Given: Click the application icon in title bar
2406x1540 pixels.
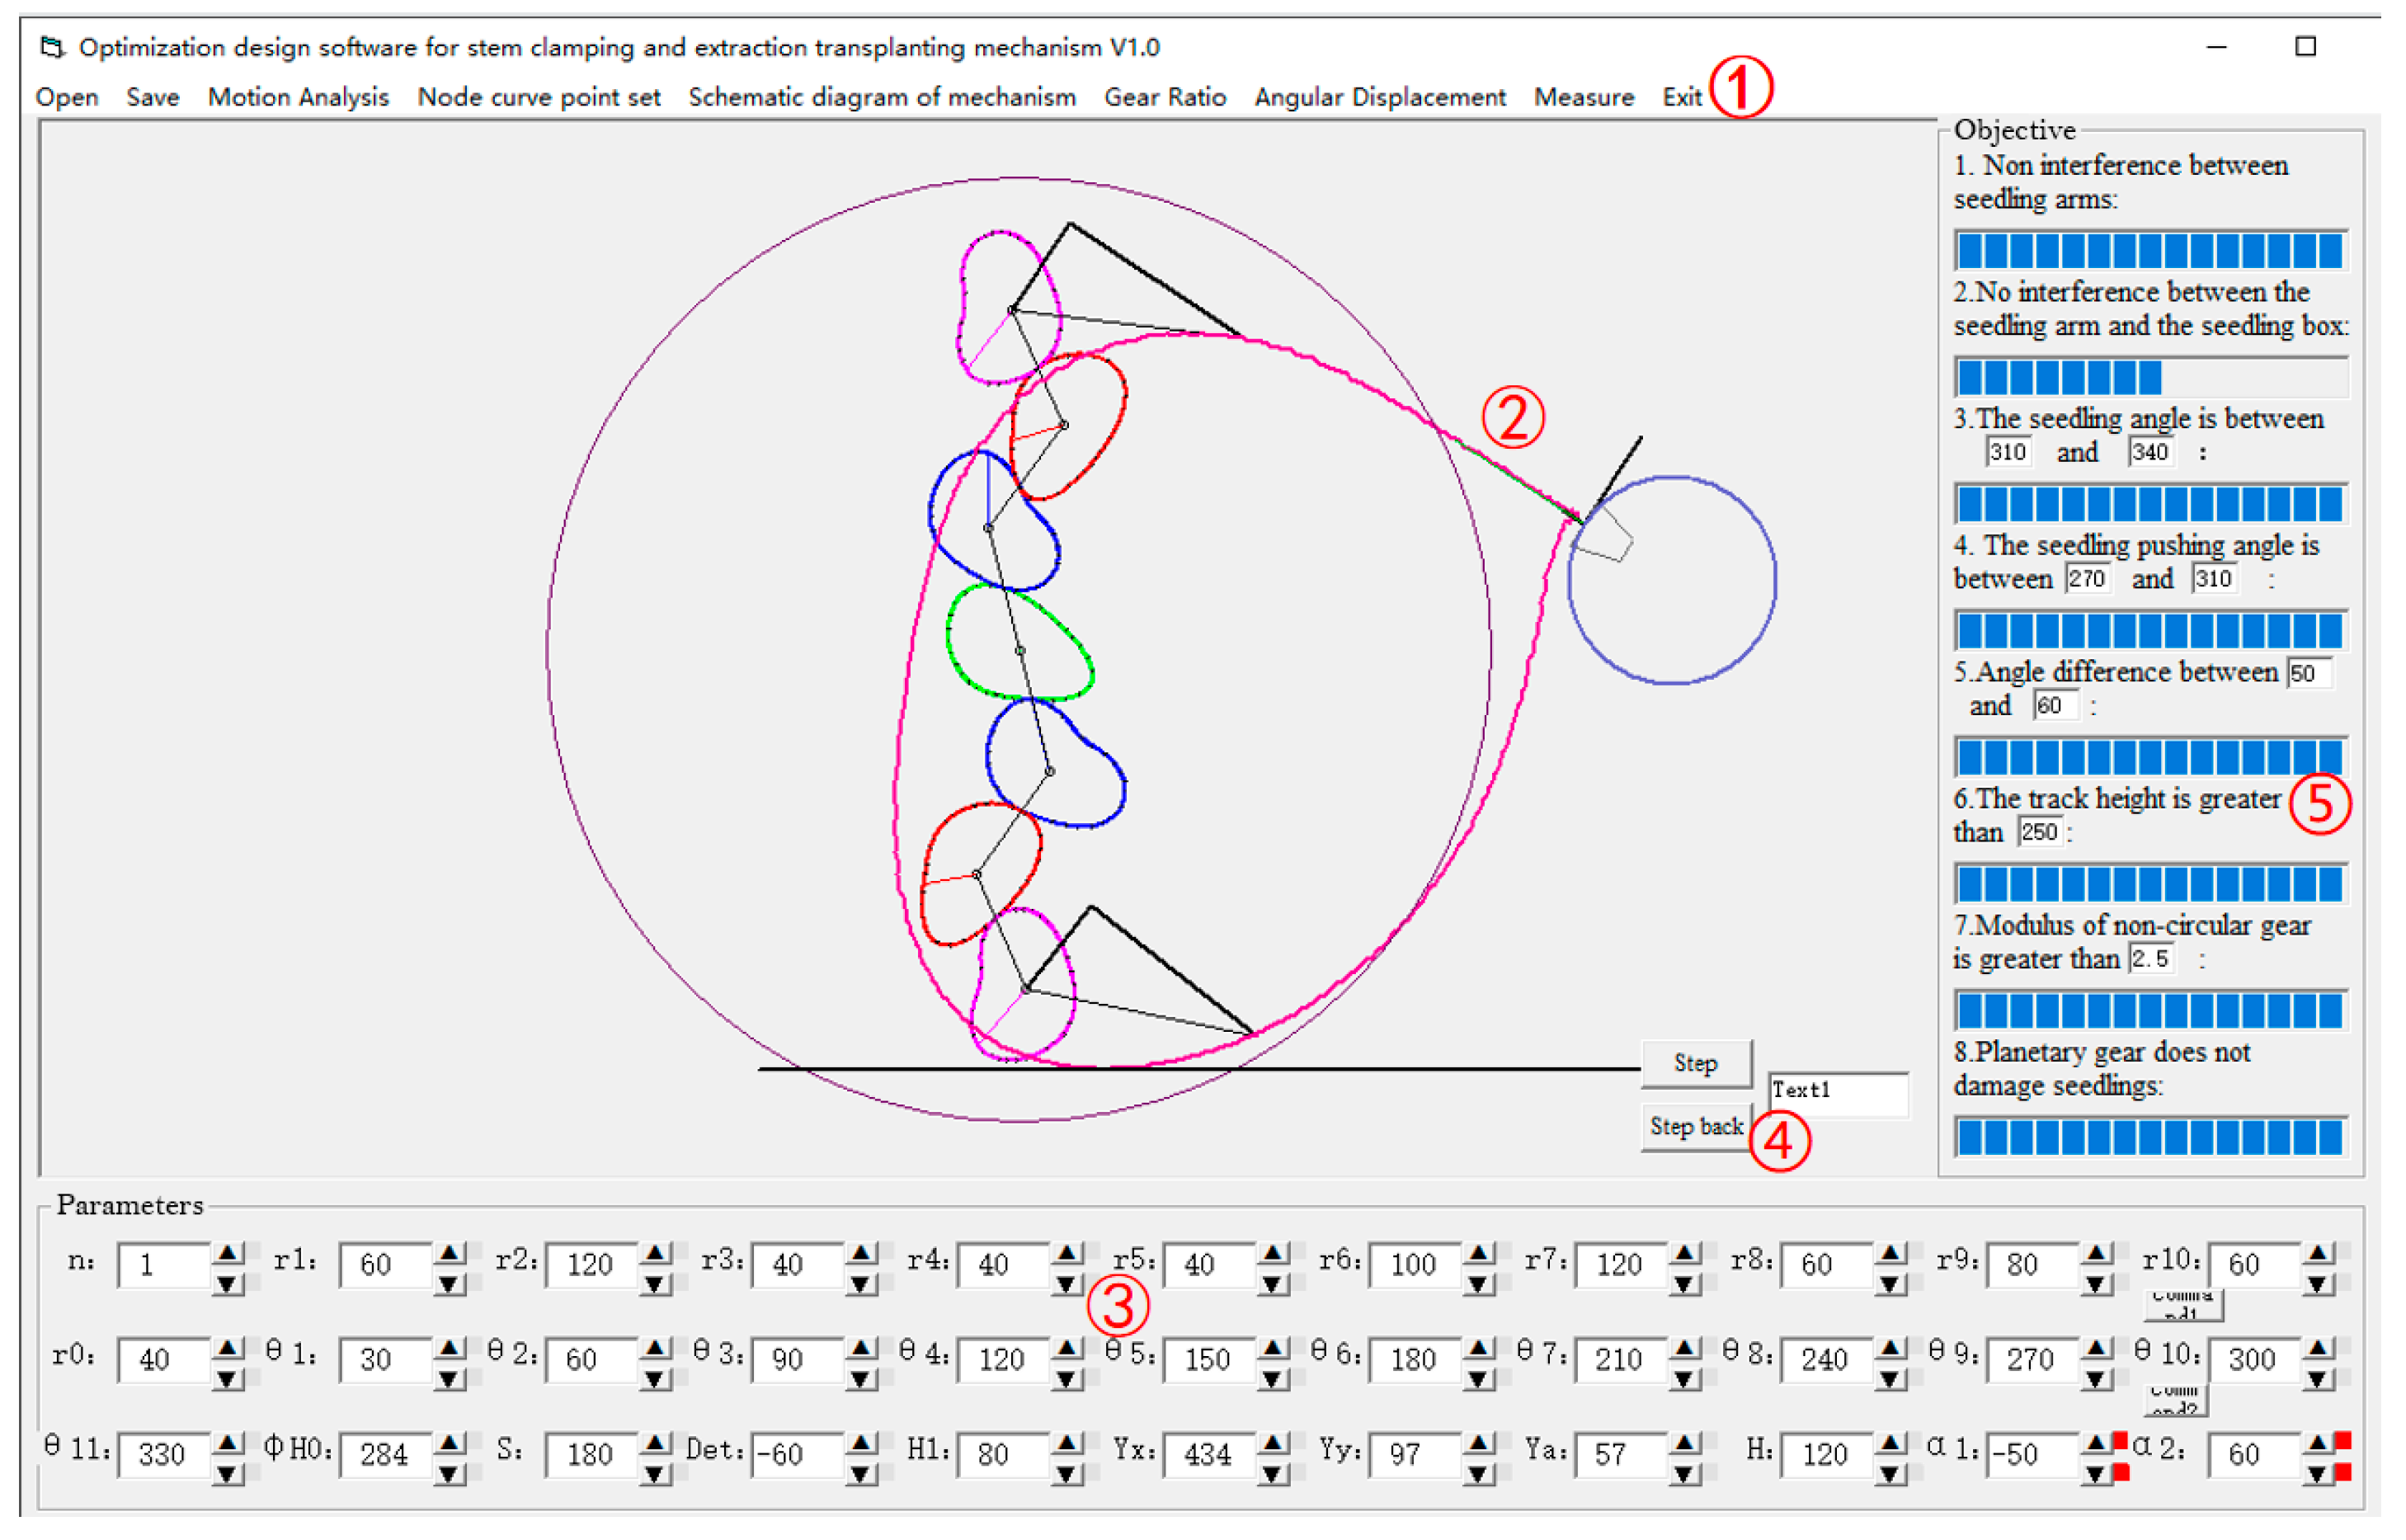Looking at the screenshot, I should pyautogui.click(x=52, y=47).
